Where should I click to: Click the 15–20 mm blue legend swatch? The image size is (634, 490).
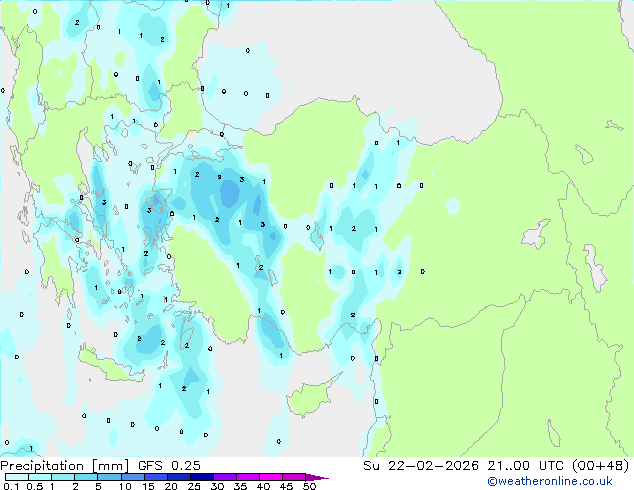pos(156,477)
